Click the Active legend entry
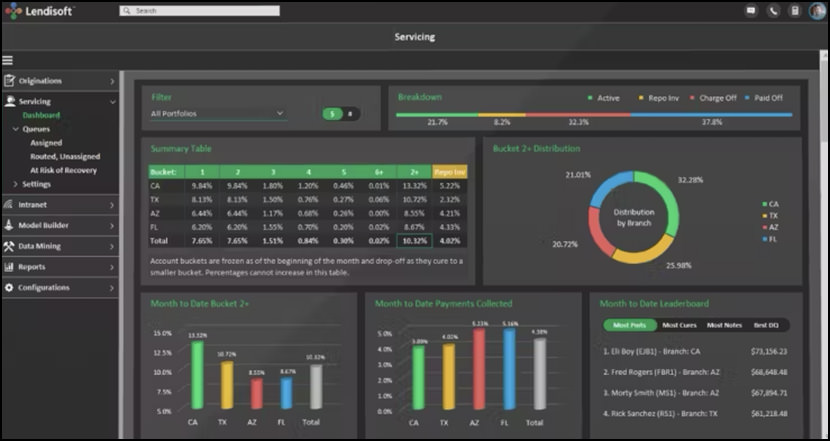This screenshot has height=441, width=830. click(603, 98)
